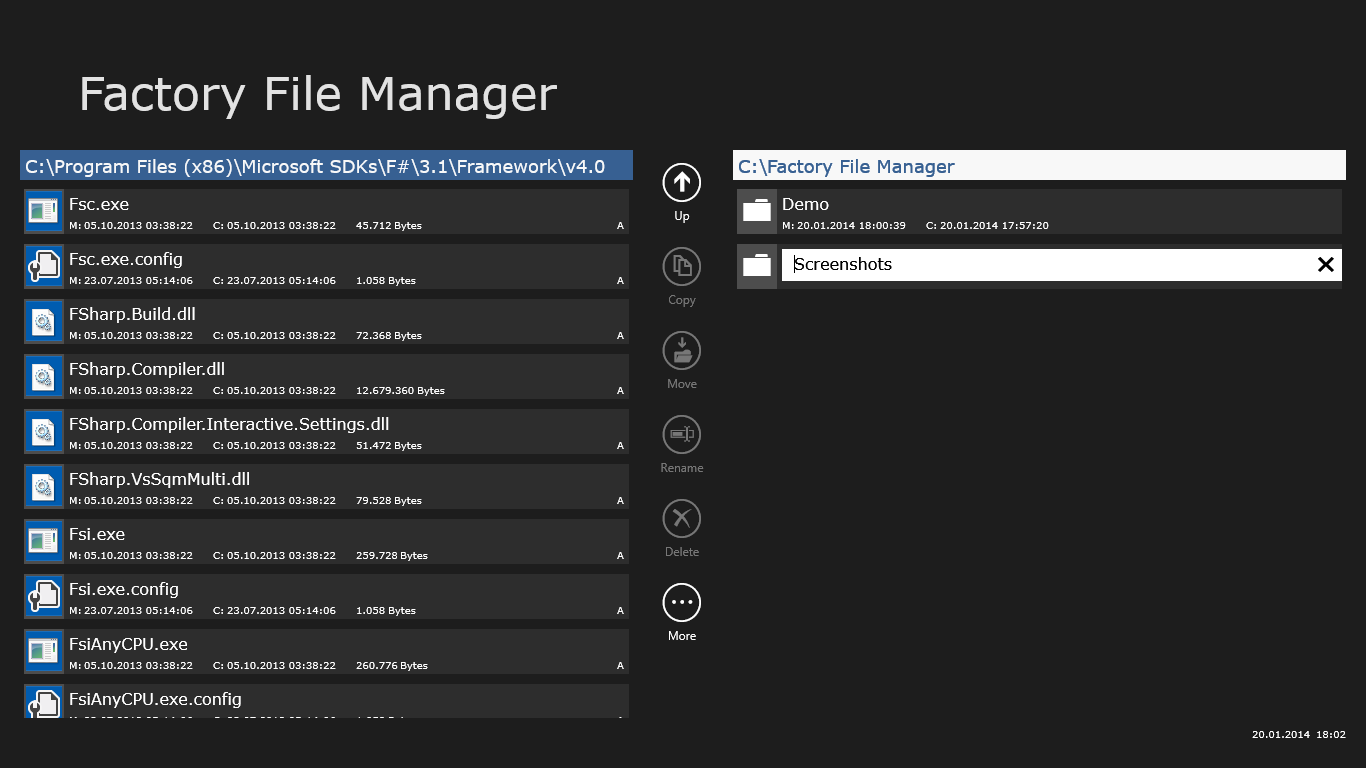Click the Fsc.exe.config wrench file icon

point(44,266)
